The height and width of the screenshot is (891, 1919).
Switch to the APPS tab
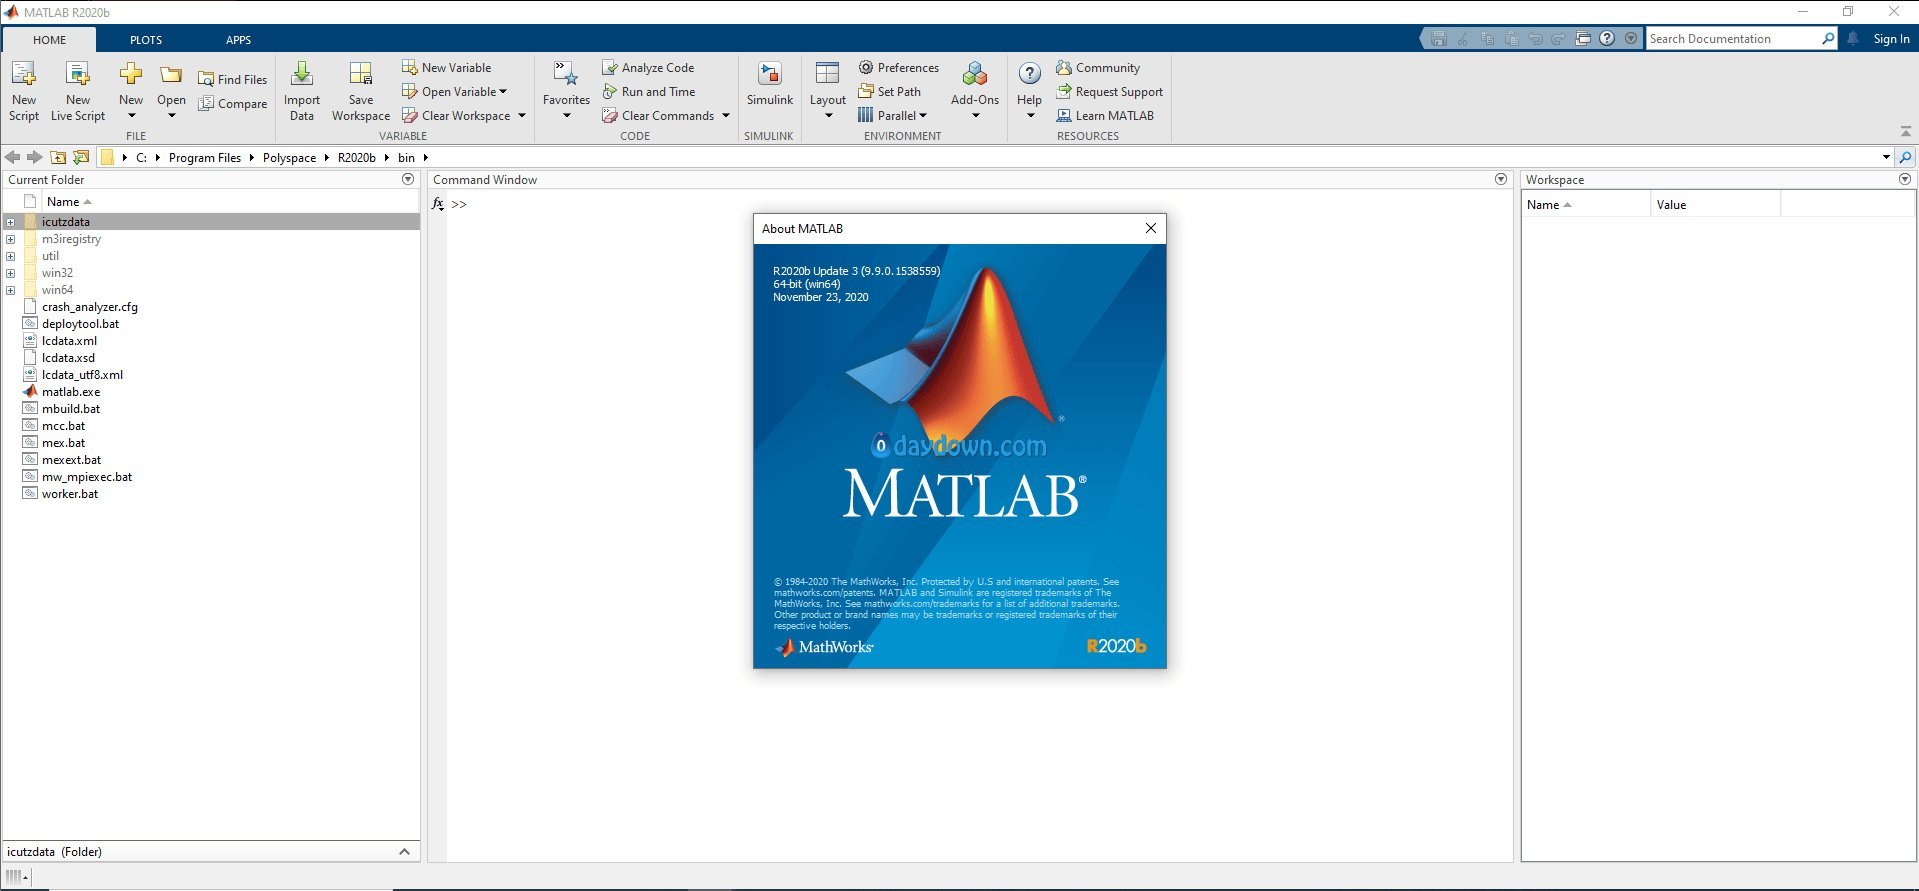click(239, 40)
